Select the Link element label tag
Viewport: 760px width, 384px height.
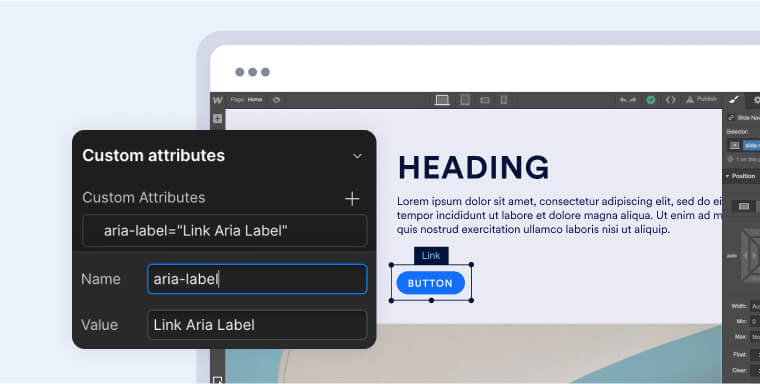point(431,256)
